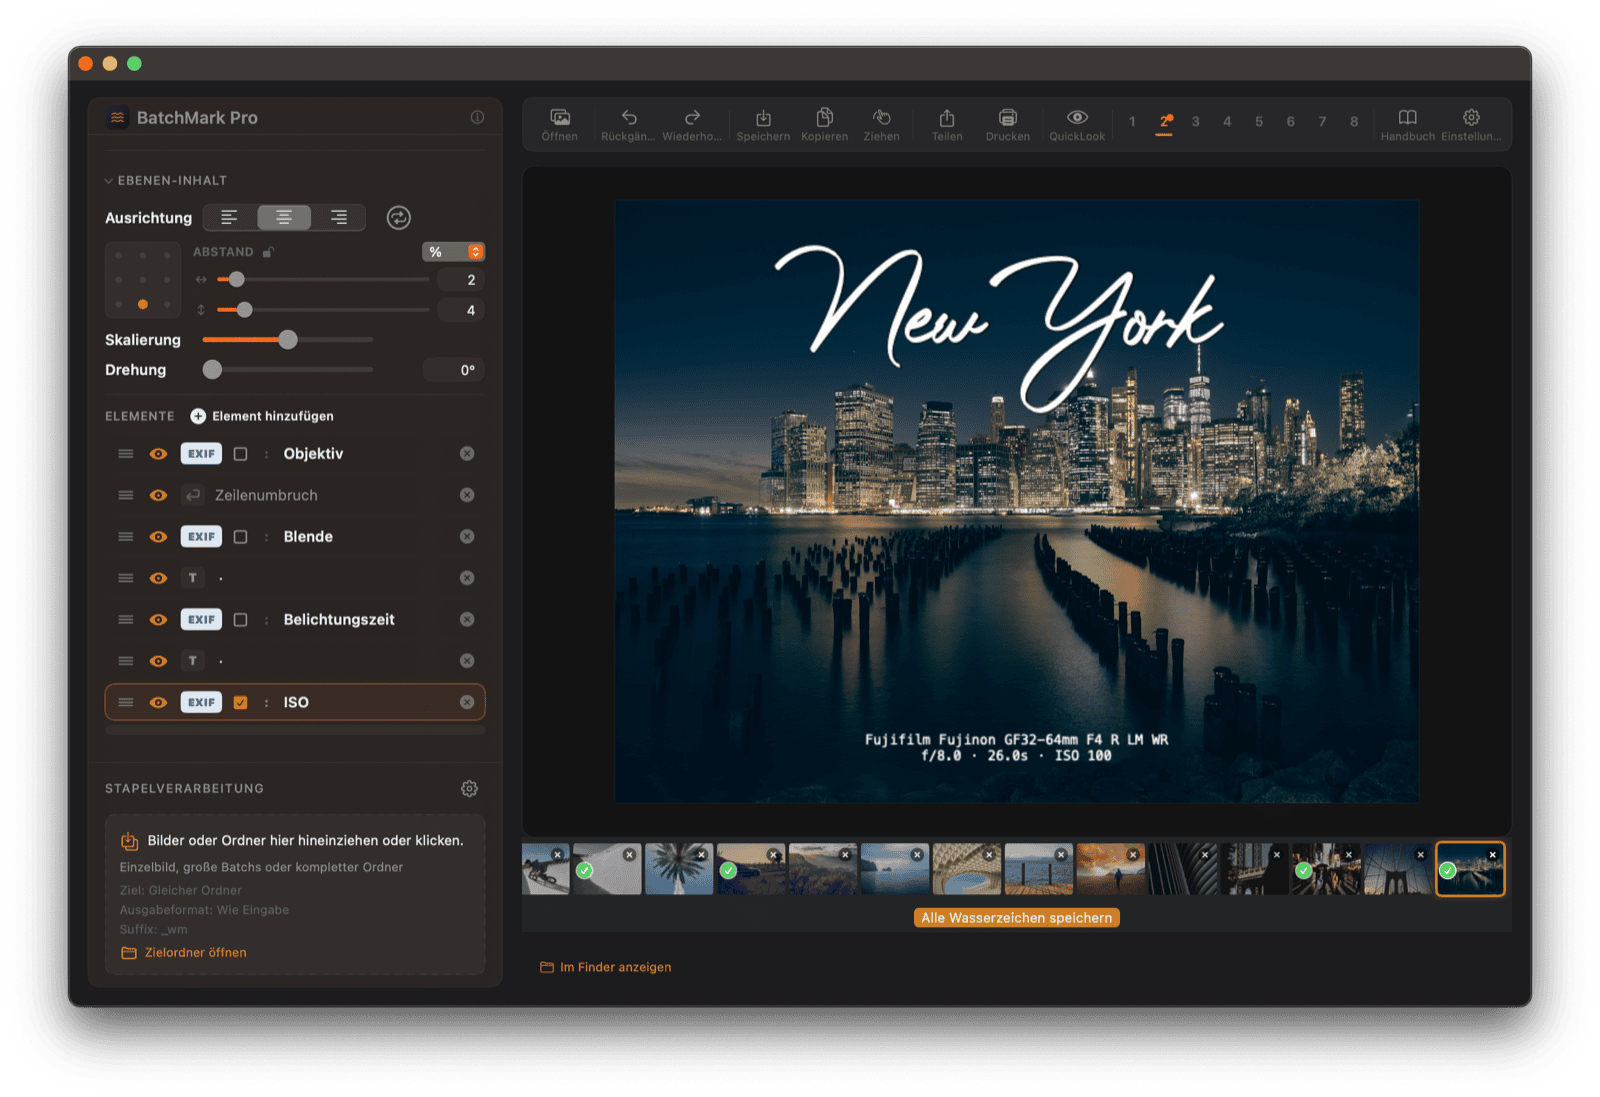Enable the colon checkbox for Objektiv
The width and height of the screenshot is (1600, 1097).
click(240, 453)
